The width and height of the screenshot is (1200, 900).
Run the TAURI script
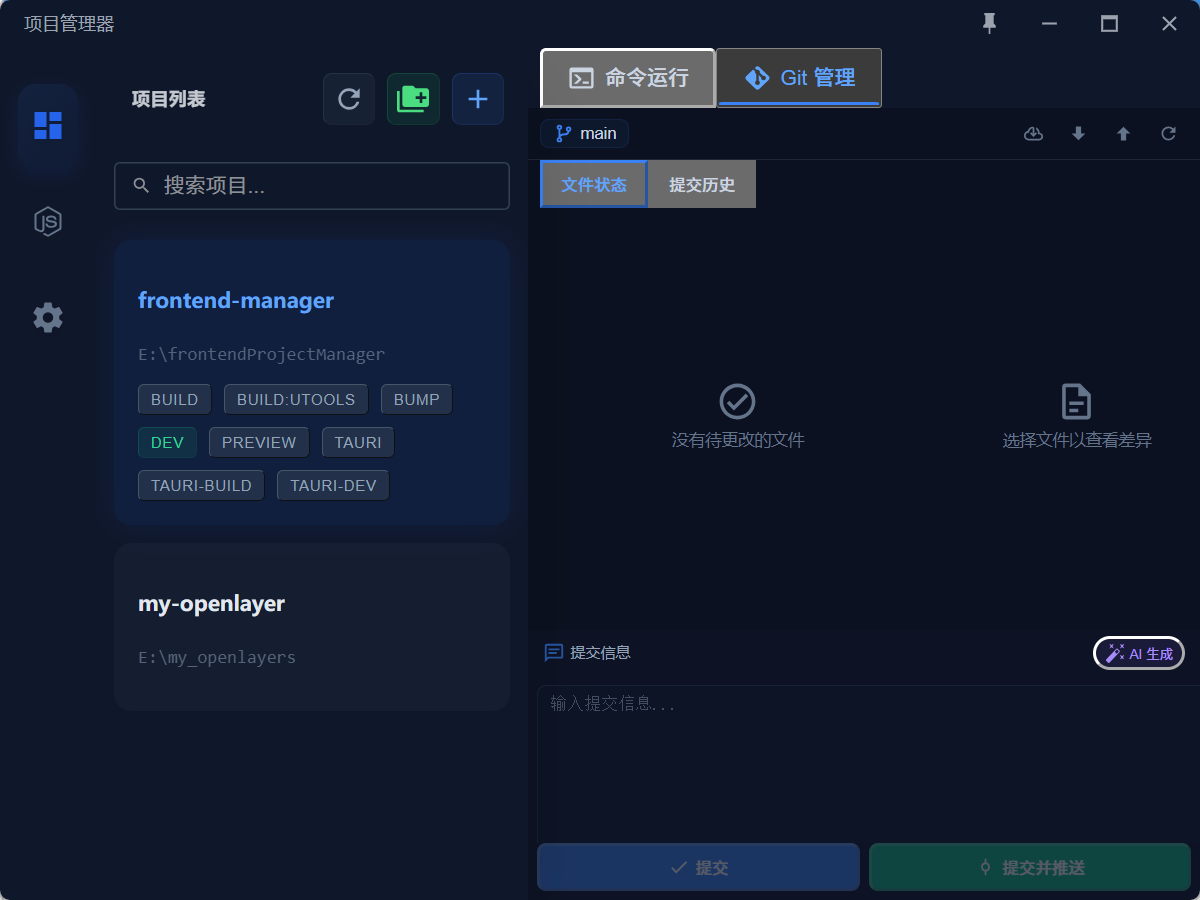(x=358, y=442)
